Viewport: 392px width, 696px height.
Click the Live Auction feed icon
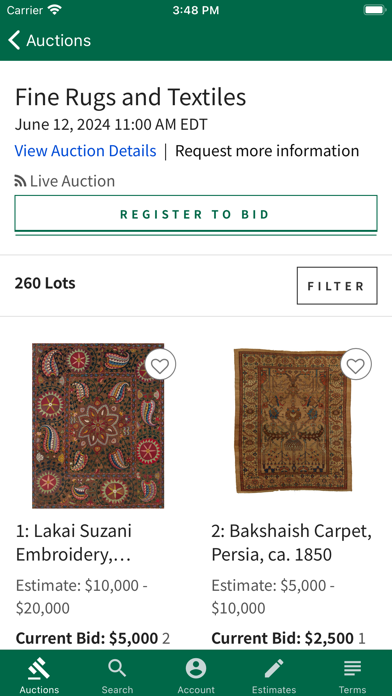pyautogui.click(x=20, y=181)
